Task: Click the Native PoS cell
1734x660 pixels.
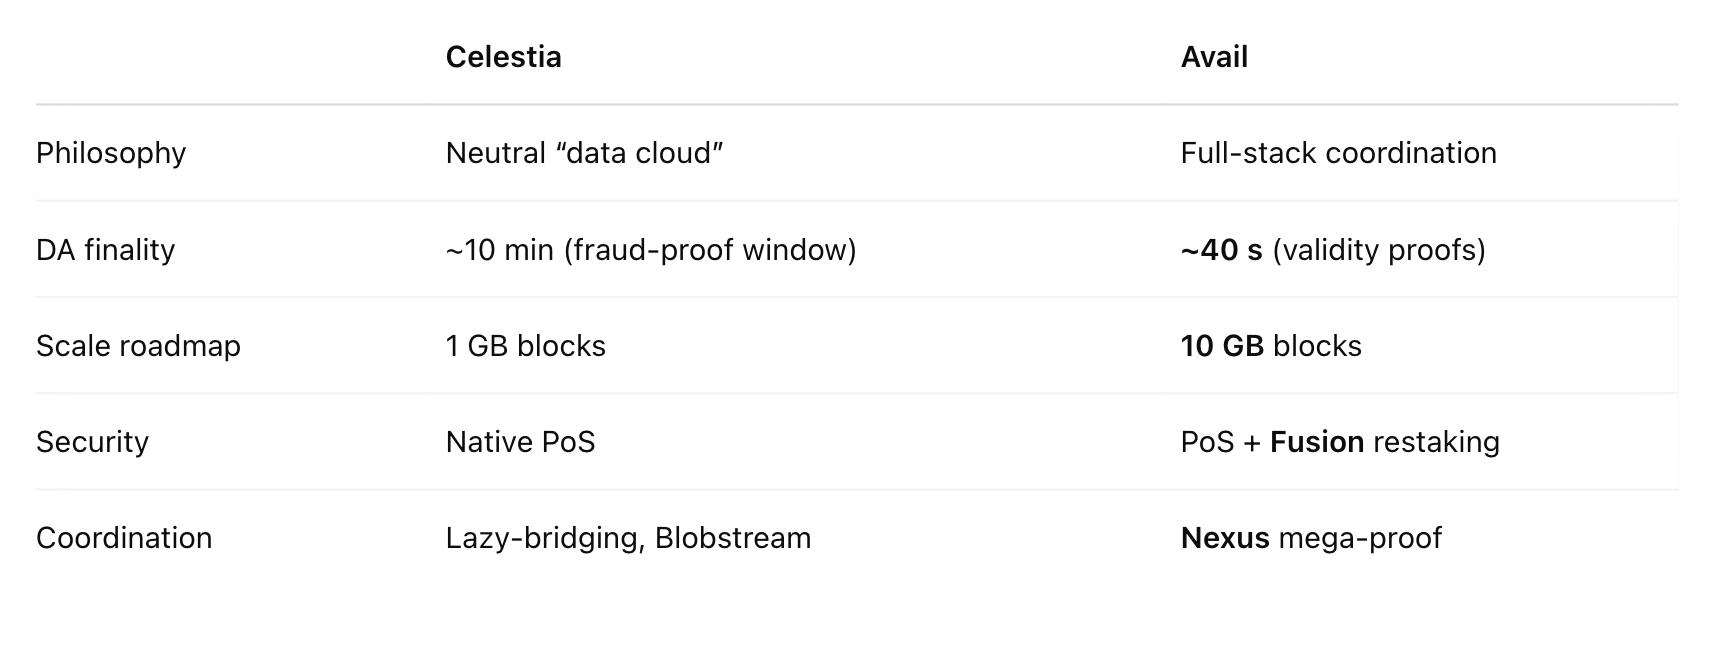Action: (520, 442)
